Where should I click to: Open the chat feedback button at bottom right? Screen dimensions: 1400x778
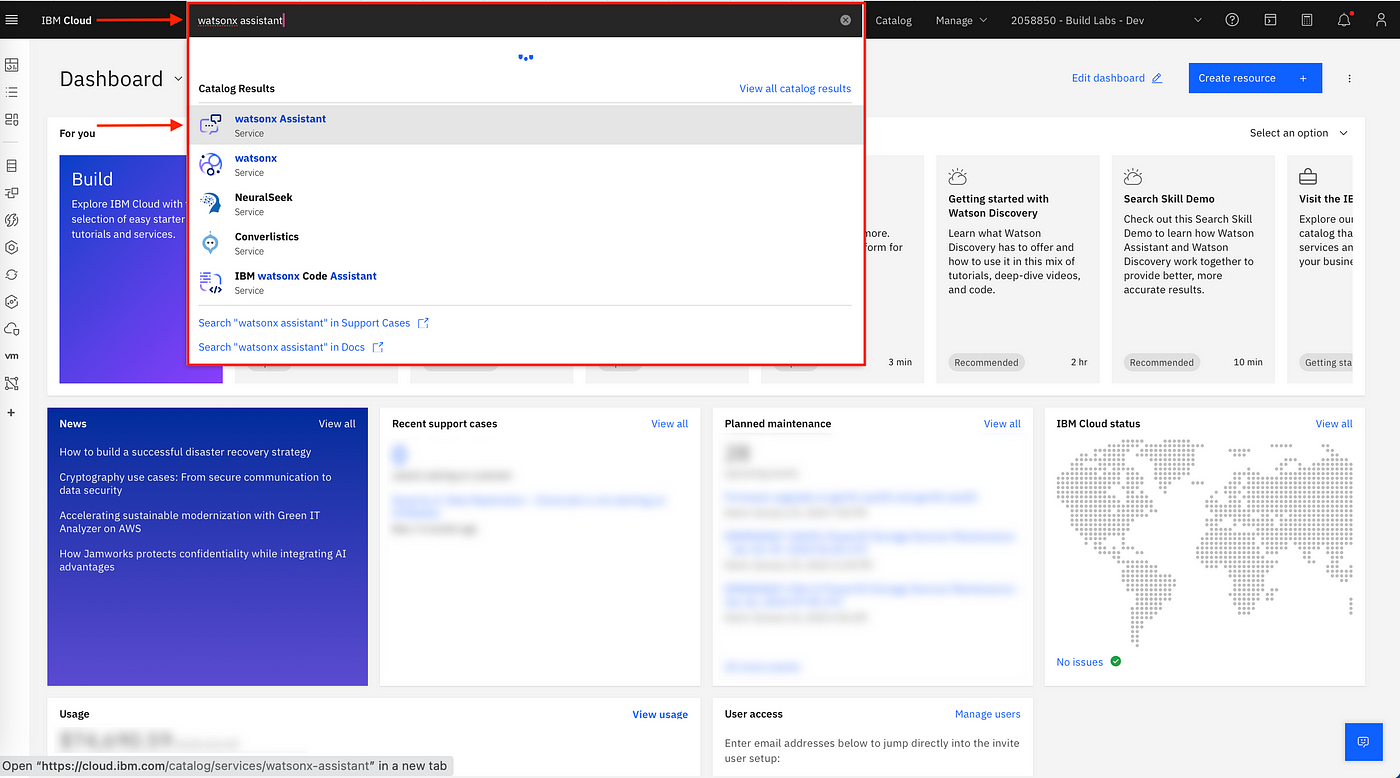[1363, 741]
